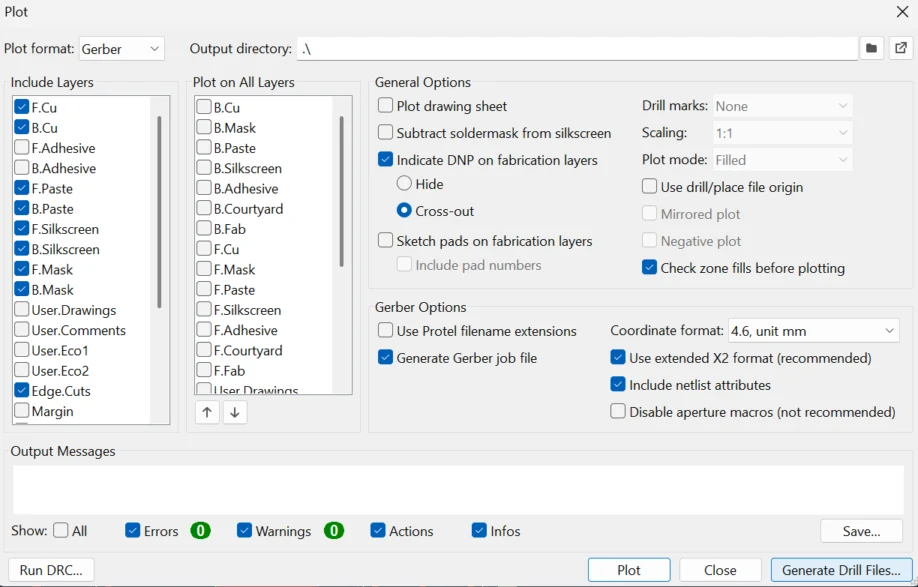This screenshot has height=587, width=918.
Task: Toggle the Warnings filter checkbox
Action: pyautogui.click(x=245, y=531)
